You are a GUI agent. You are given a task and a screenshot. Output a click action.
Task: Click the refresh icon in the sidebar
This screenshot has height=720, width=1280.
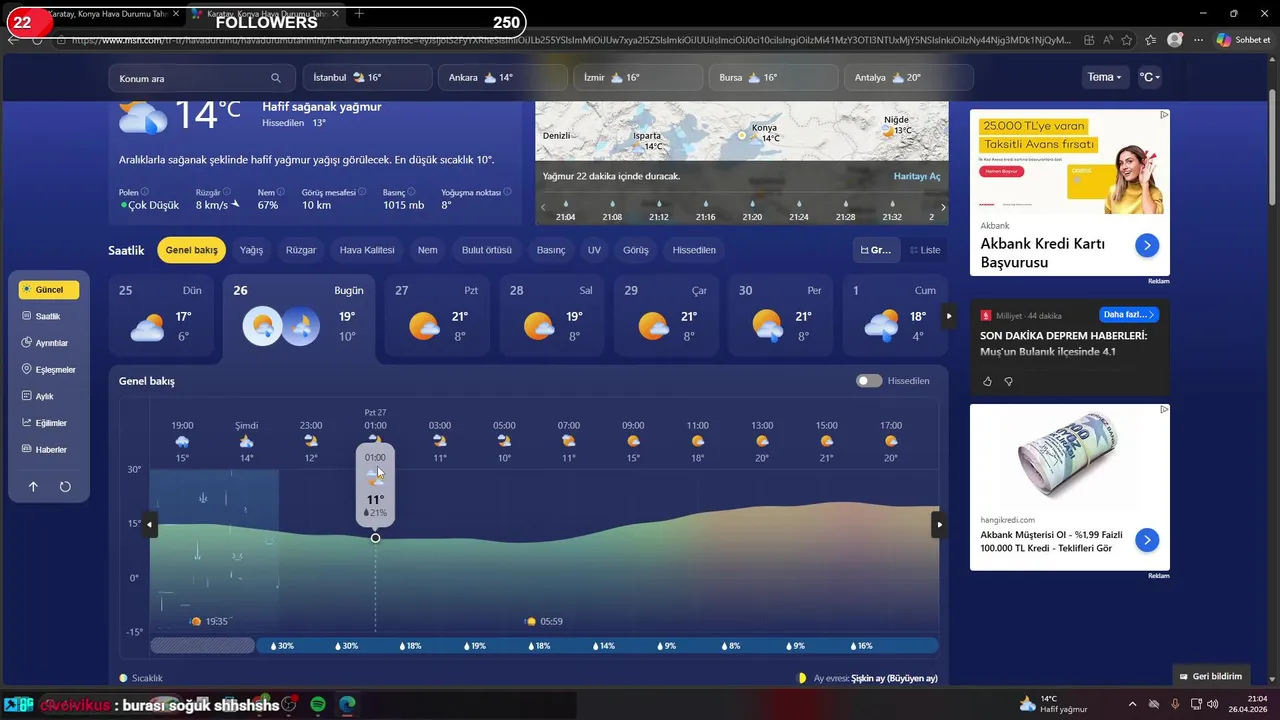pos(65,487)
